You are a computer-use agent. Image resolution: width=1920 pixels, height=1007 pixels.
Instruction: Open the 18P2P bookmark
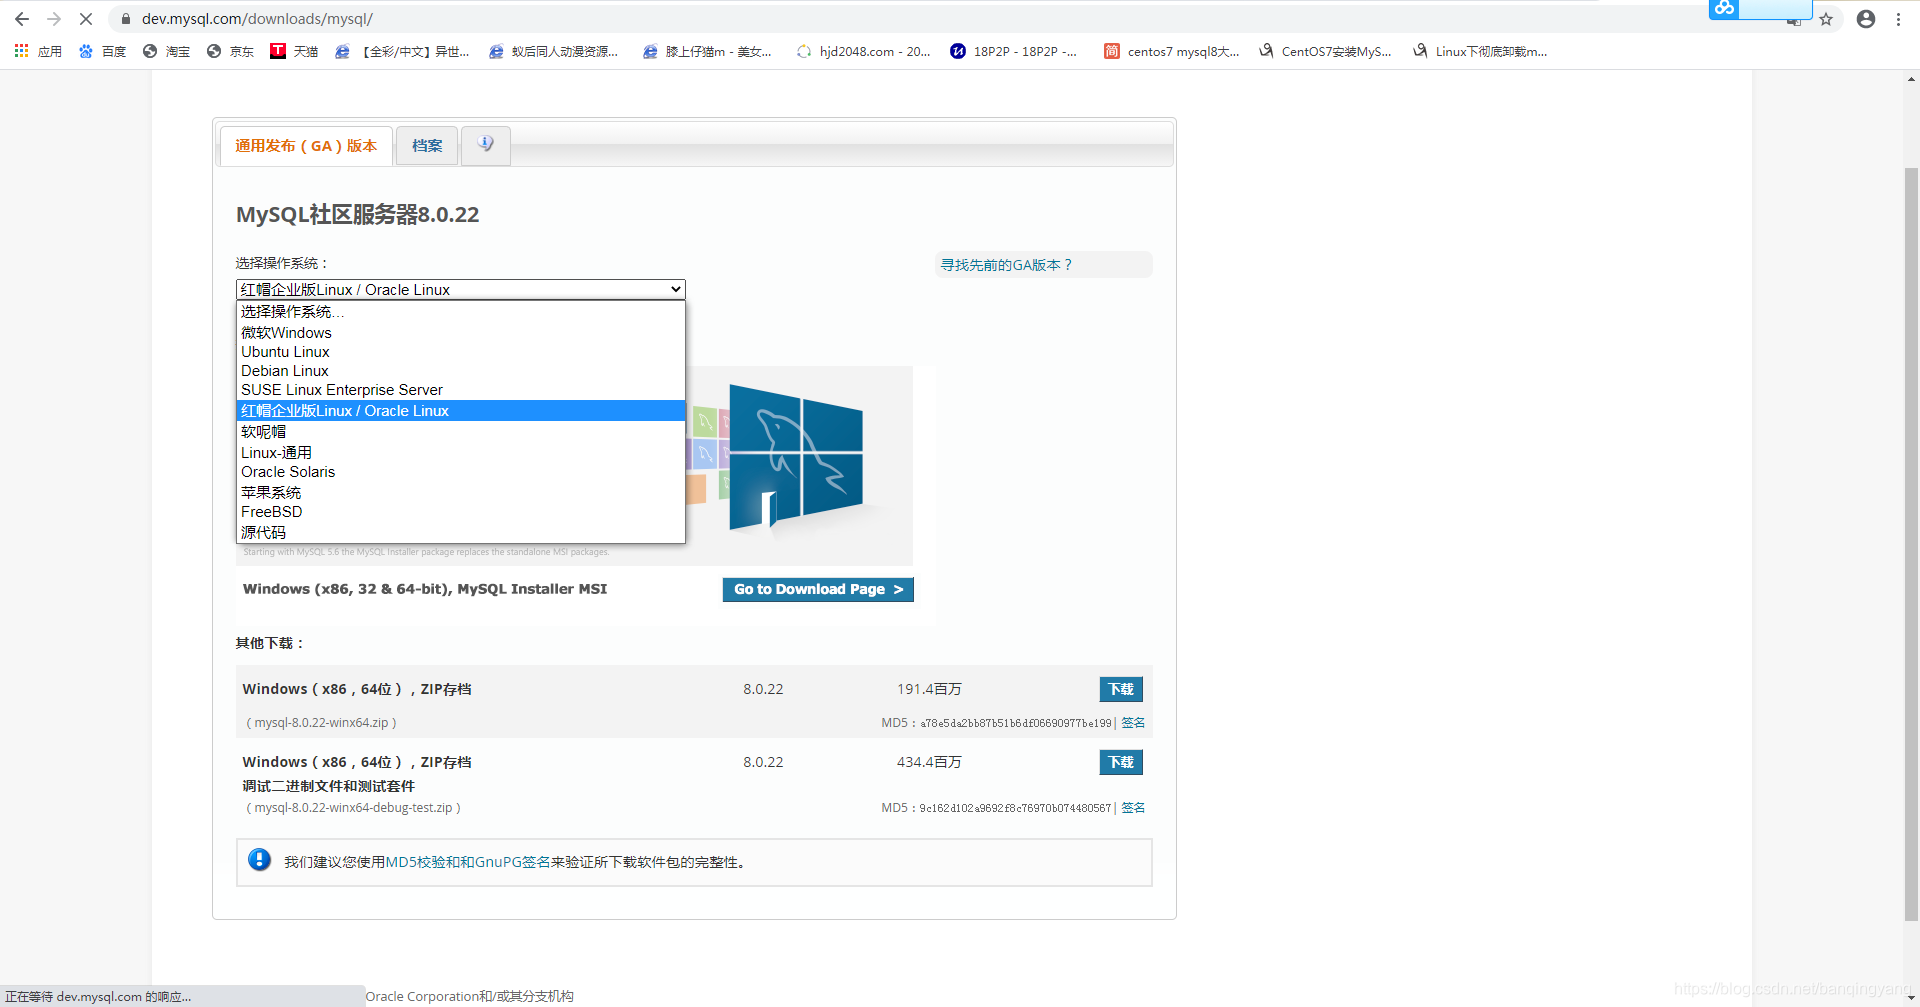point(1014,51)
